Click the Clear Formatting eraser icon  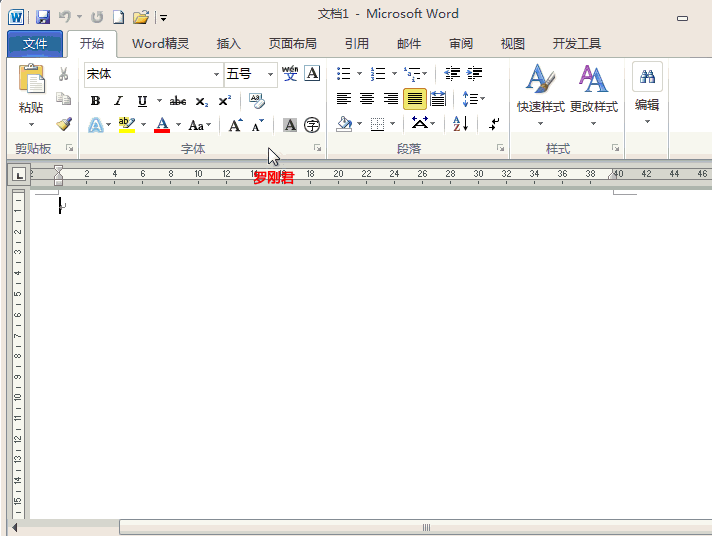(x=257, y=100)
